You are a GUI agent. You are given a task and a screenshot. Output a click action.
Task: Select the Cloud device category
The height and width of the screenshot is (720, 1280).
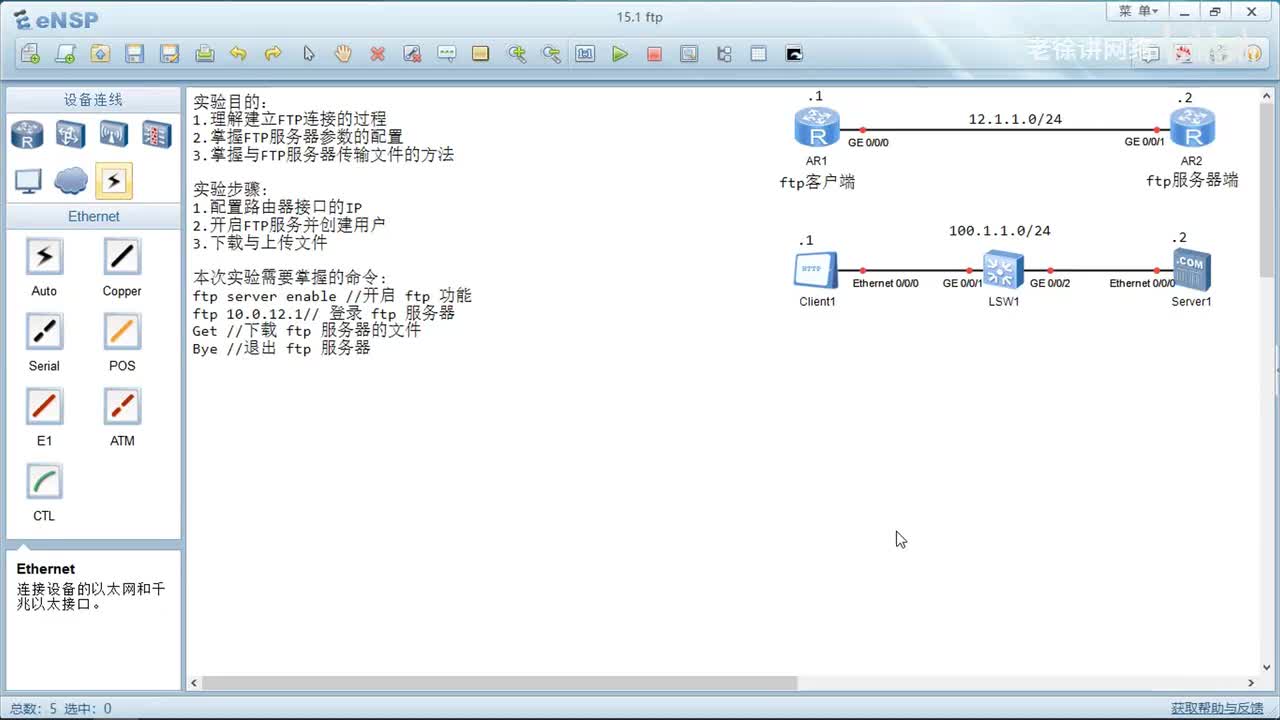click(70, 181)
